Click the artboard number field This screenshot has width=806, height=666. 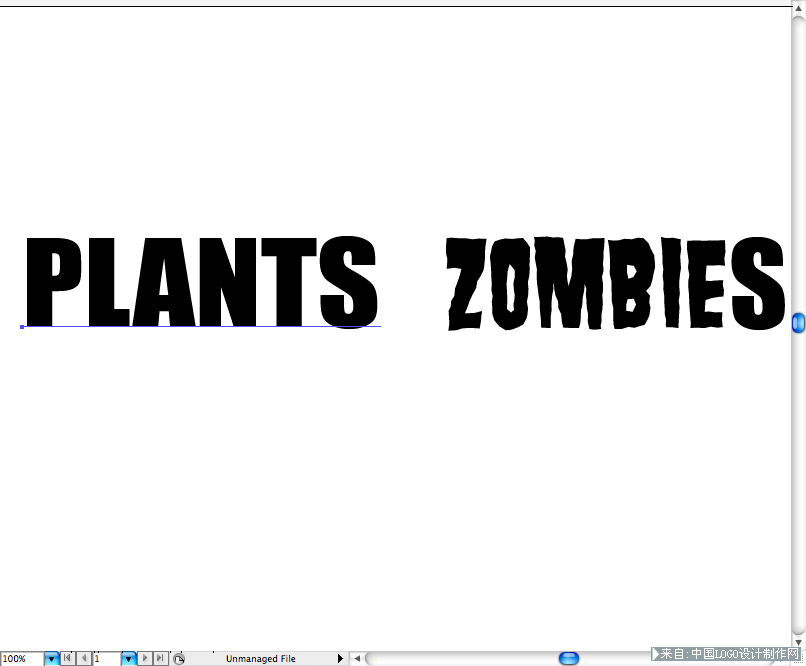tap(107, 659)
